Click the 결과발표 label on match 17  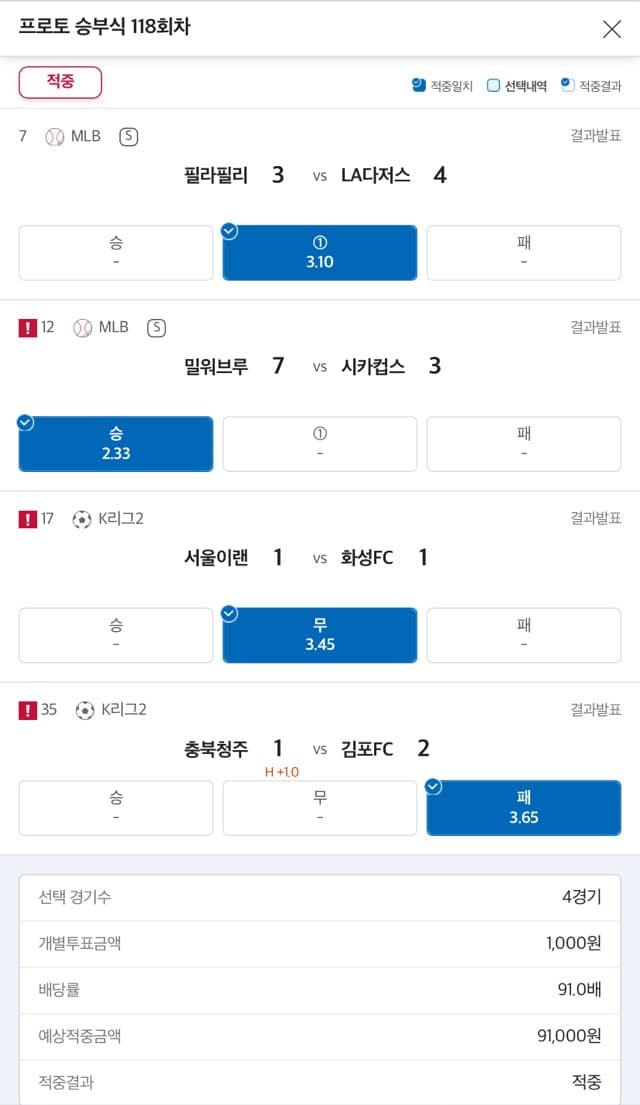(x=595, y=519)
